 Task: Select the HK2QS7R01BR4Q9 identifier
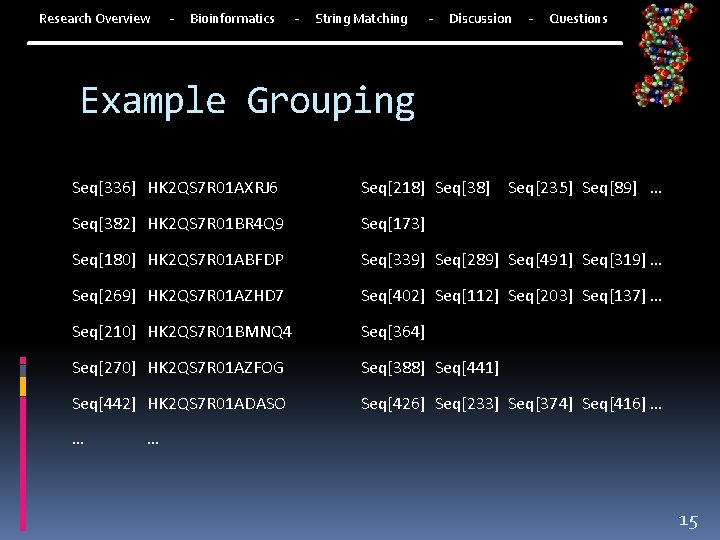pos(216,224)
